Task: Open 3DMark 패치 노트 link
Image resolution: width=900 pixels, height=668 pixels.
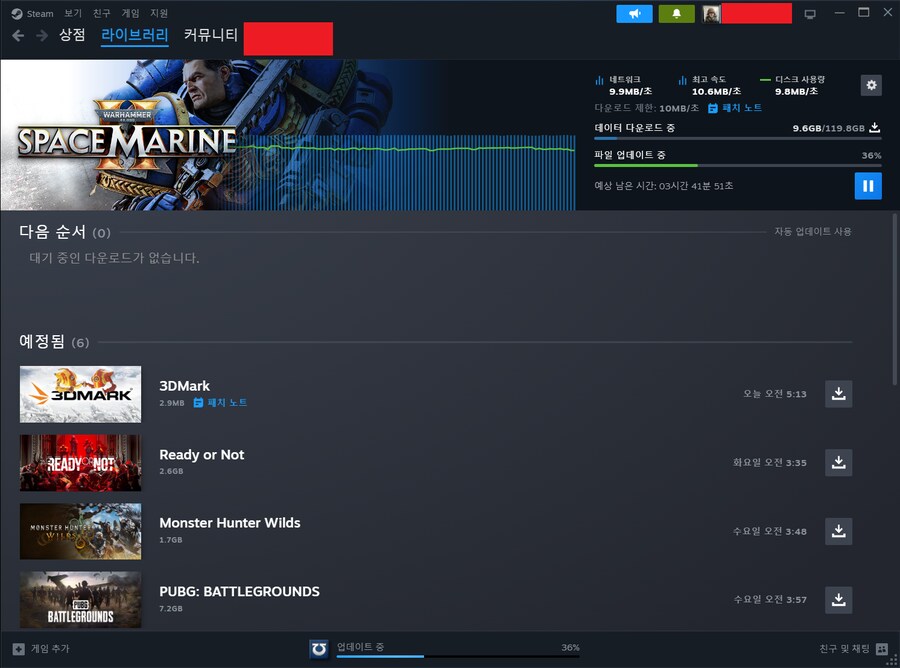Action: (220, 403)
